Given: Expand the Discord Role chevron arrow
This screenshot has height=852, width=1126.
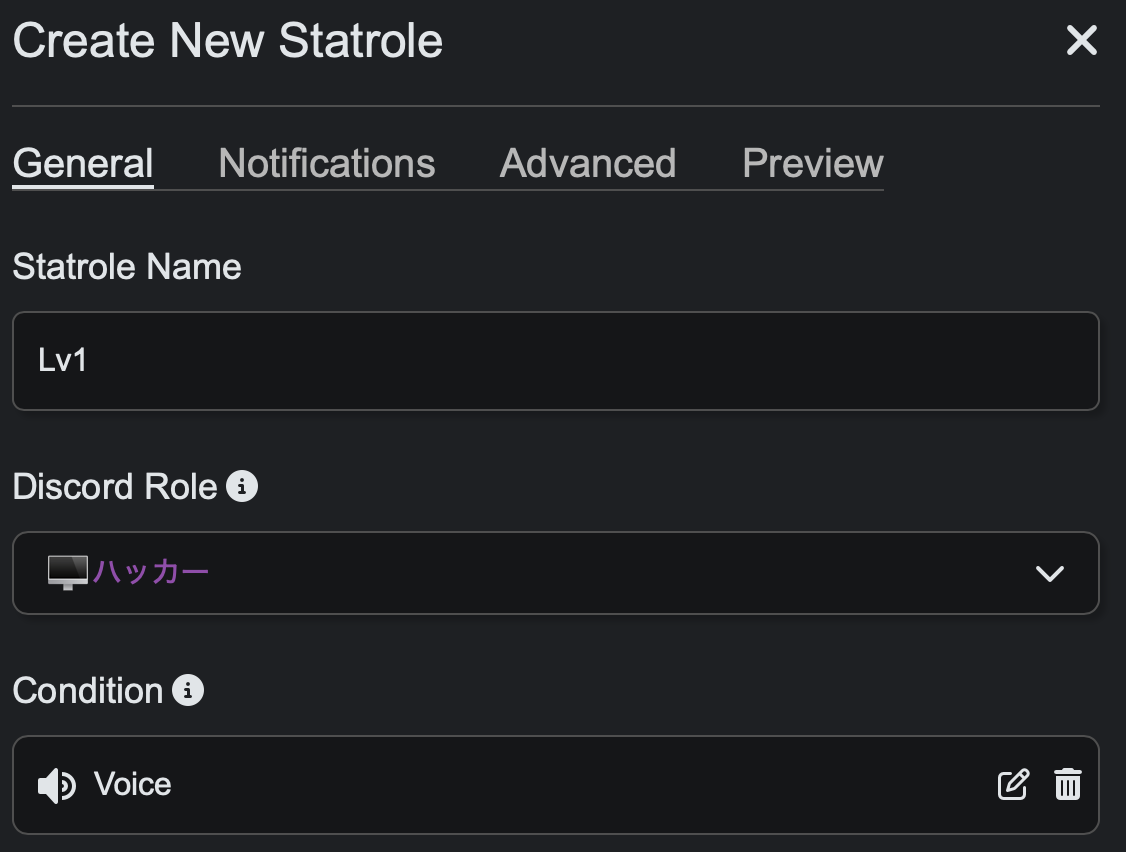Looking at the screenshot, I should [x=1049, y=574].
